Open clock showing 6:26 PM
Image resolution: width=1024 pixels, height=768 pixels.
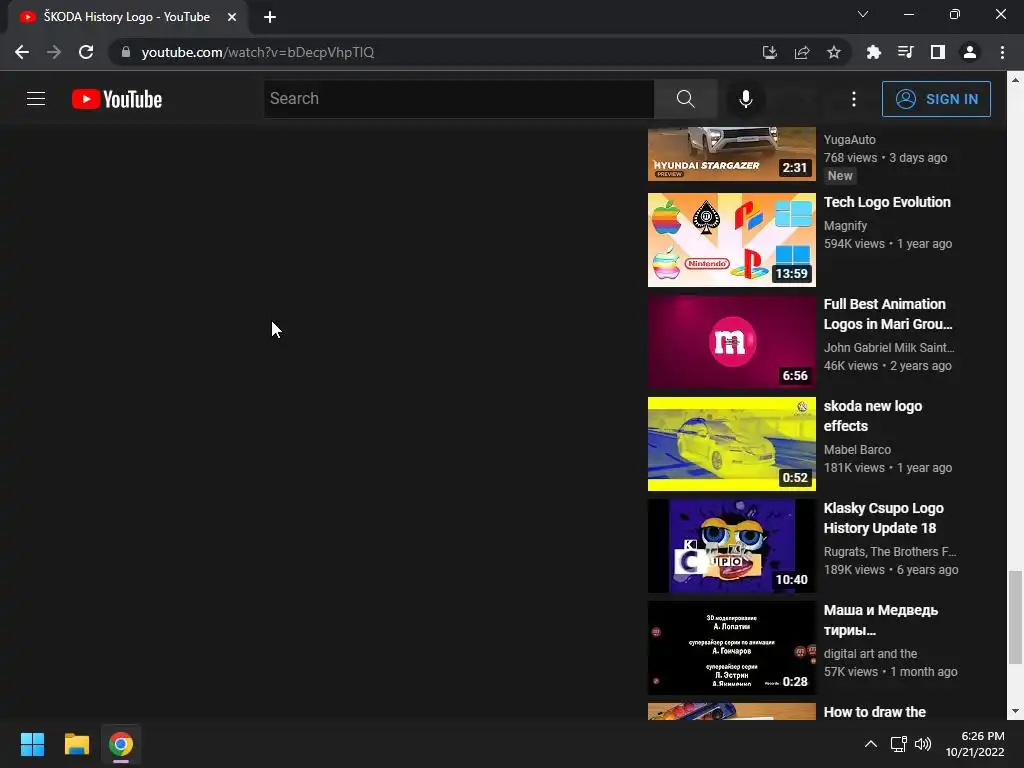pos(974,744)
